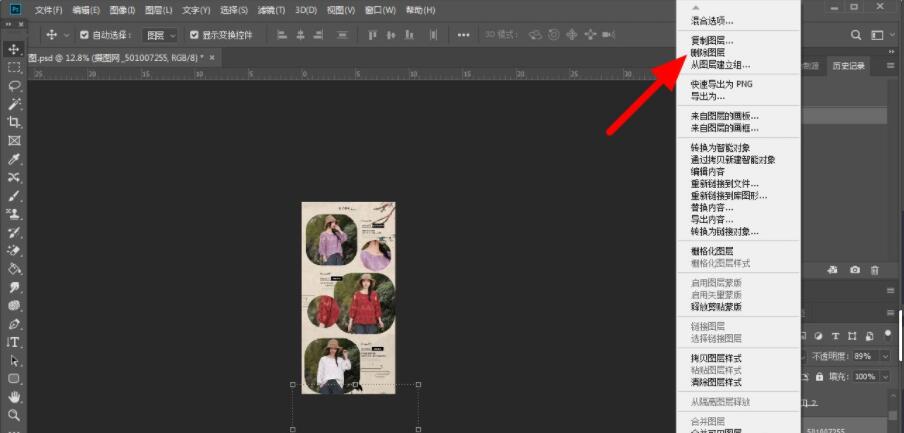Open the three-dots more align options
The width and height of the screenshot is (904, 433).
[463, 35]
